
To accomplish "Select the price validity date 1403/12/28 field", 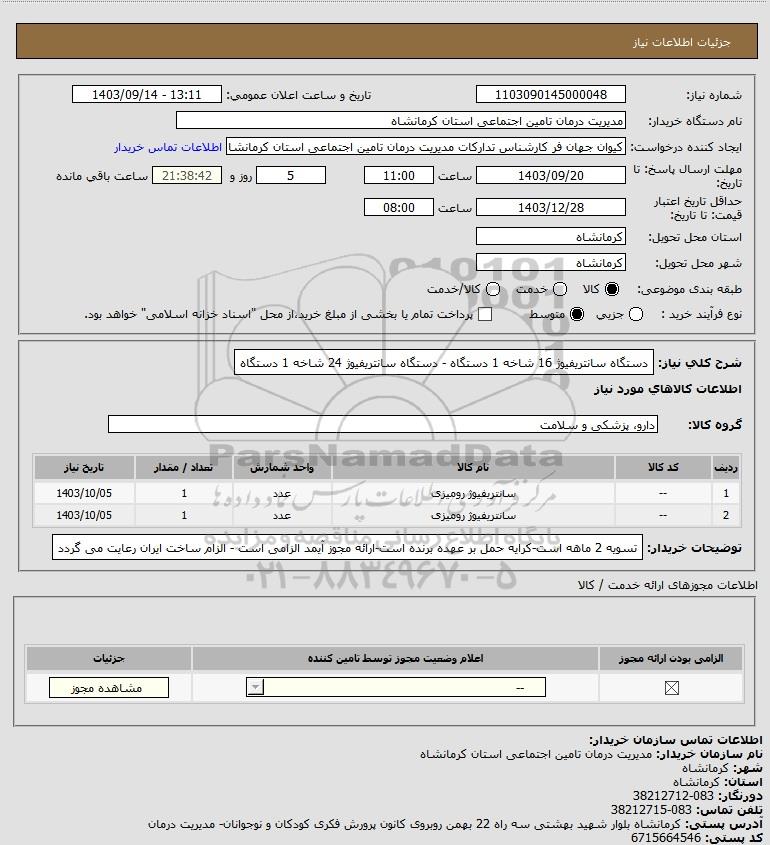I will click(551, 207).
